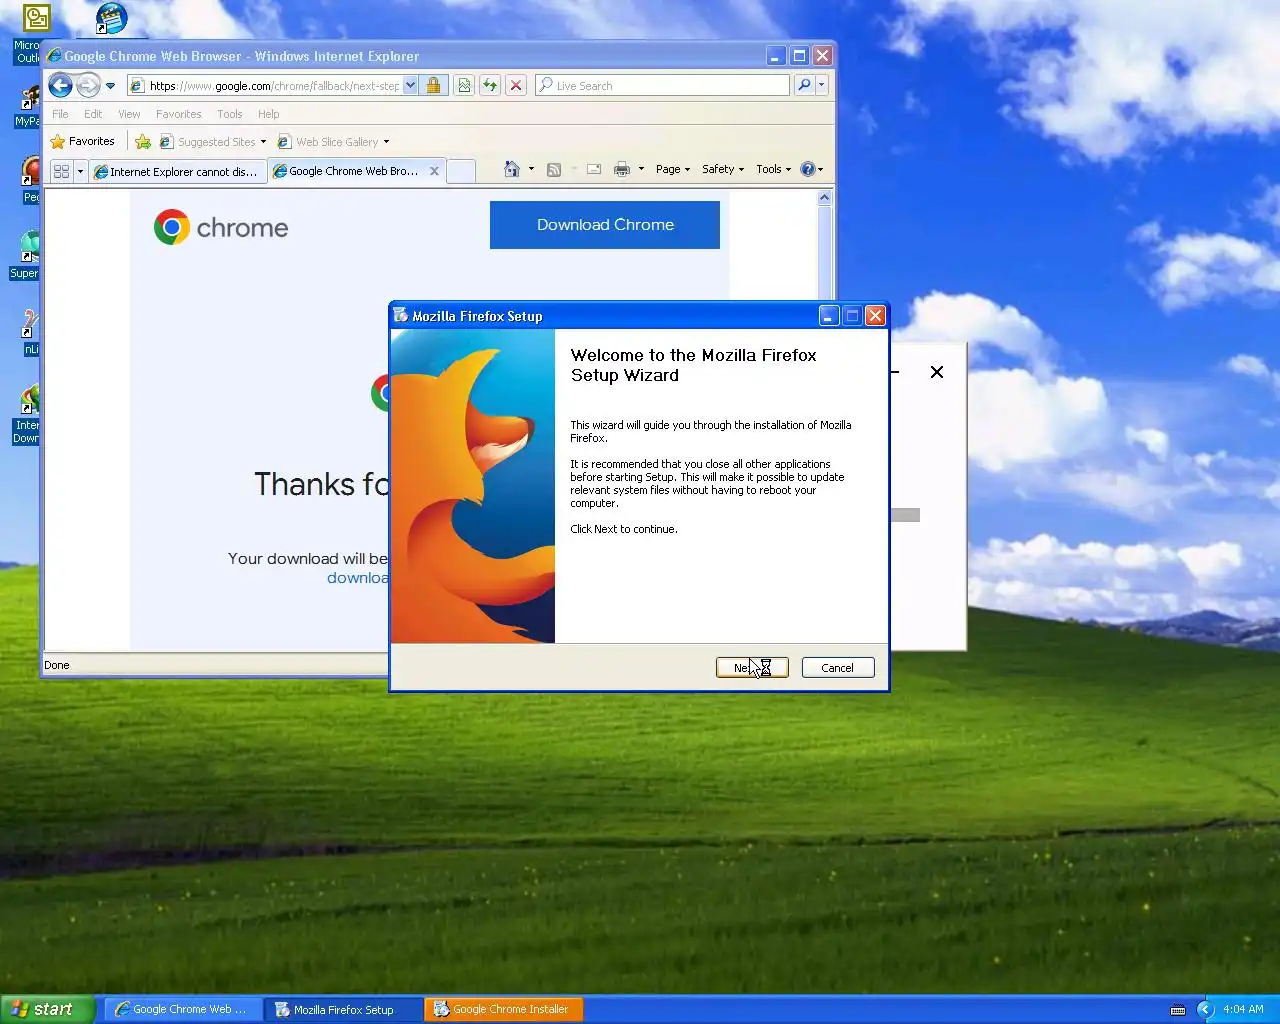Close the Chrome Installer window with its X
The width and height of the screenshot is (1280, 1024).
pyautogui.click(x=937, y=372)
